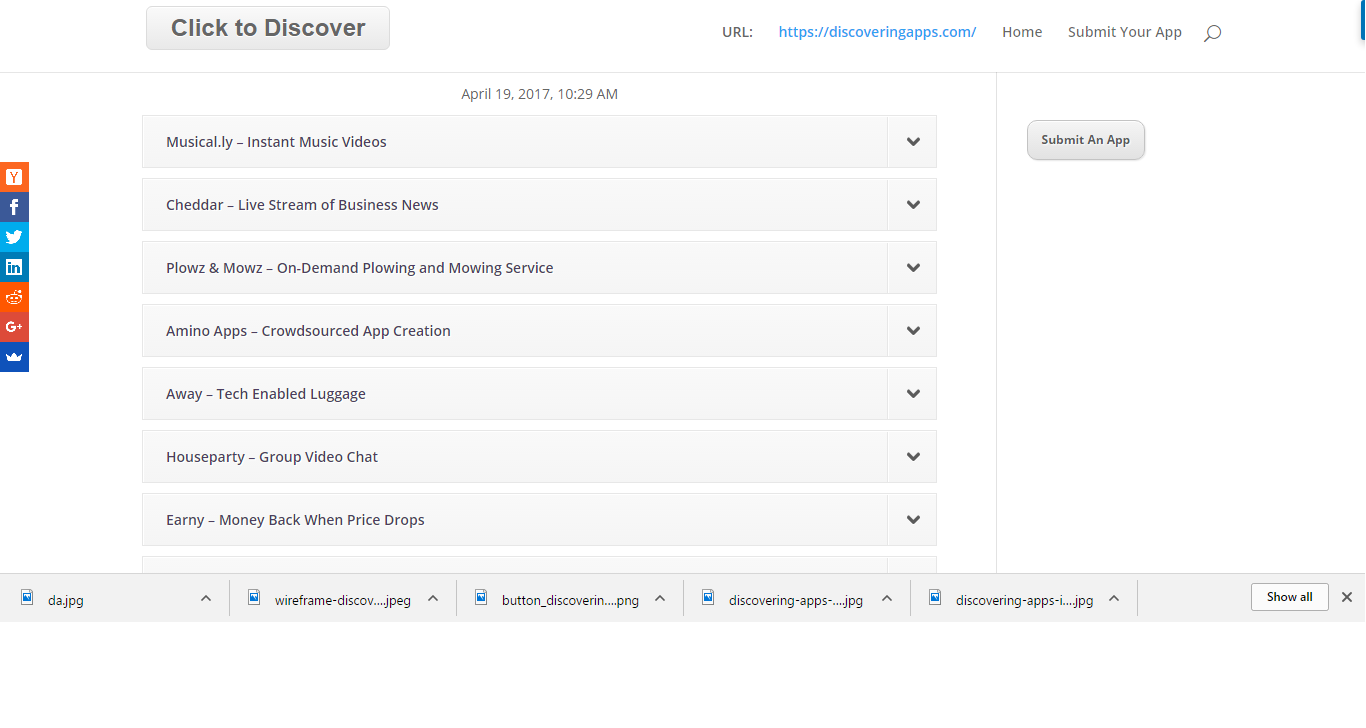Click the button_discoverin png file icon

482,598
